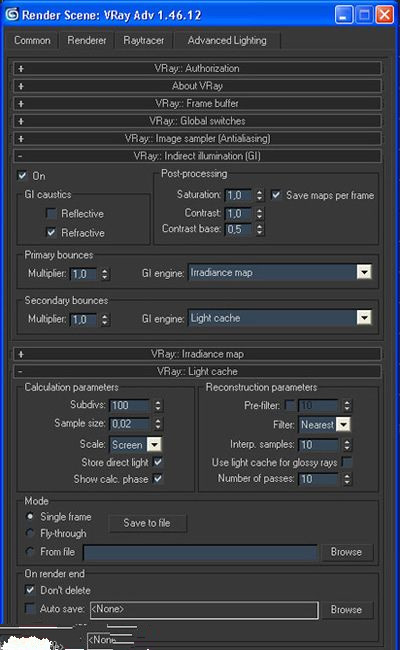
Task: Expand VRay Image sampler (Antialiasing) rollout
Action: (x=197, y=138)
